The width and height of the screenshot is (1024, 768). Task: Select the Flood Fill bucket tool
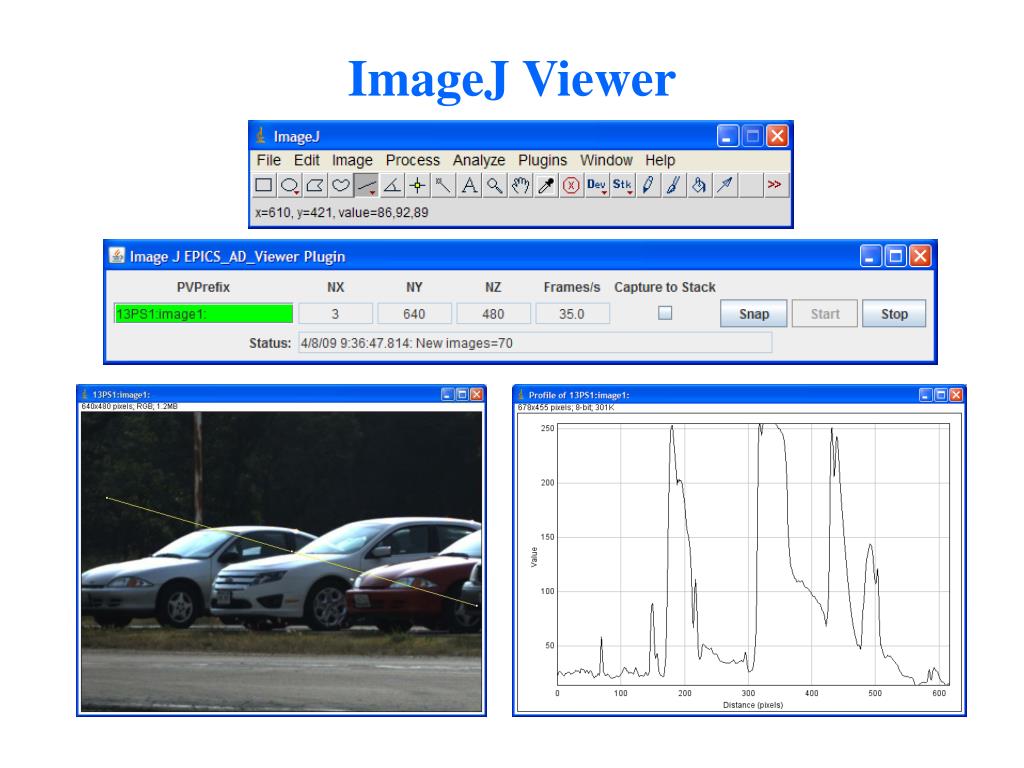click(x=699, y=185)
